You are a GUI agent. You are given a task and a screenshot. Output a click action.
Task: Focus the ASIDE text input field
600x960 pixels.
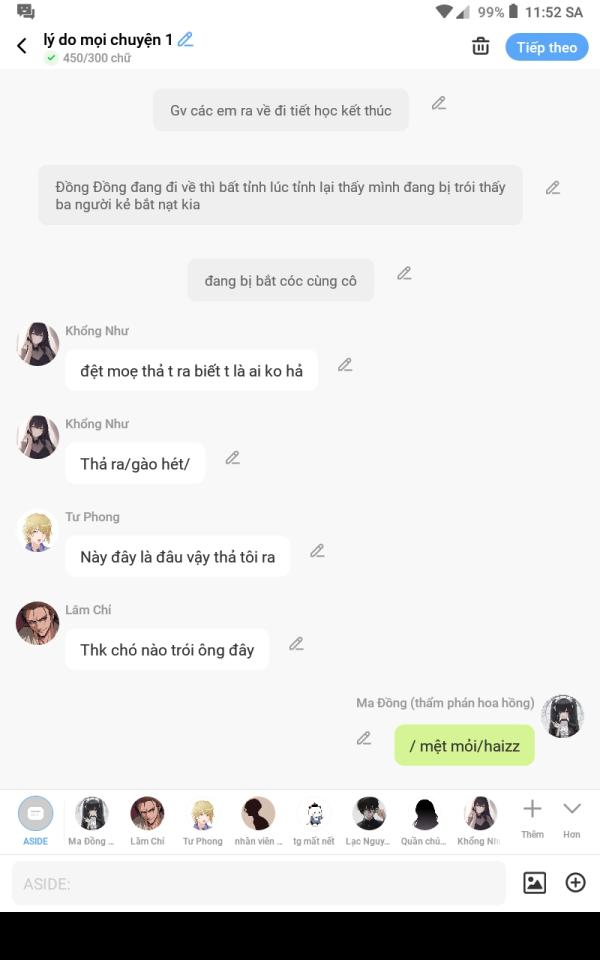259,883
